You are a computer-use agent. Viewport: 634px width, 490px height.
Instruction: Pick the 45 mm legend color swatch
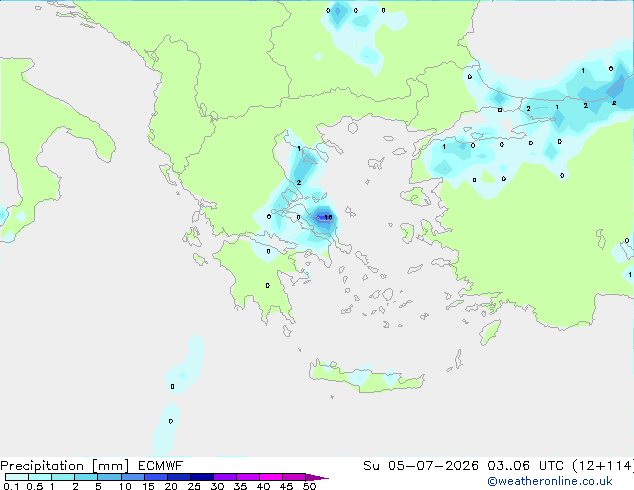pos(294,477)
